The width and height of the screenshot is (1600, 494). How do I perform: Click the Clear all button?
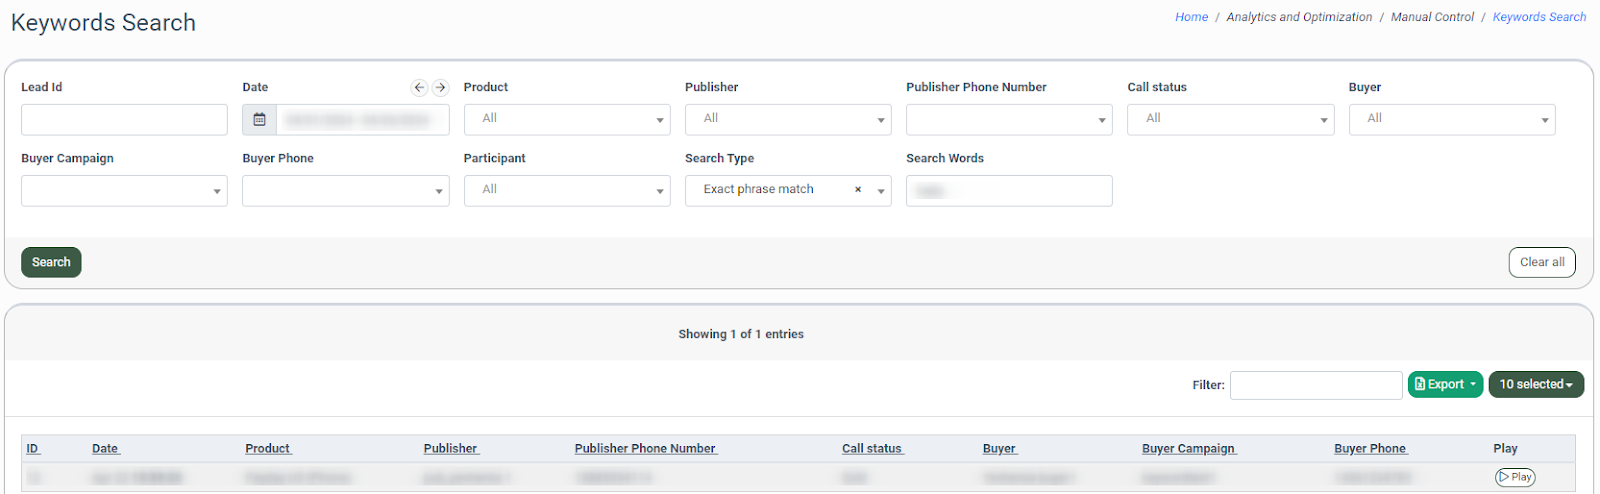click(1541, 262)
